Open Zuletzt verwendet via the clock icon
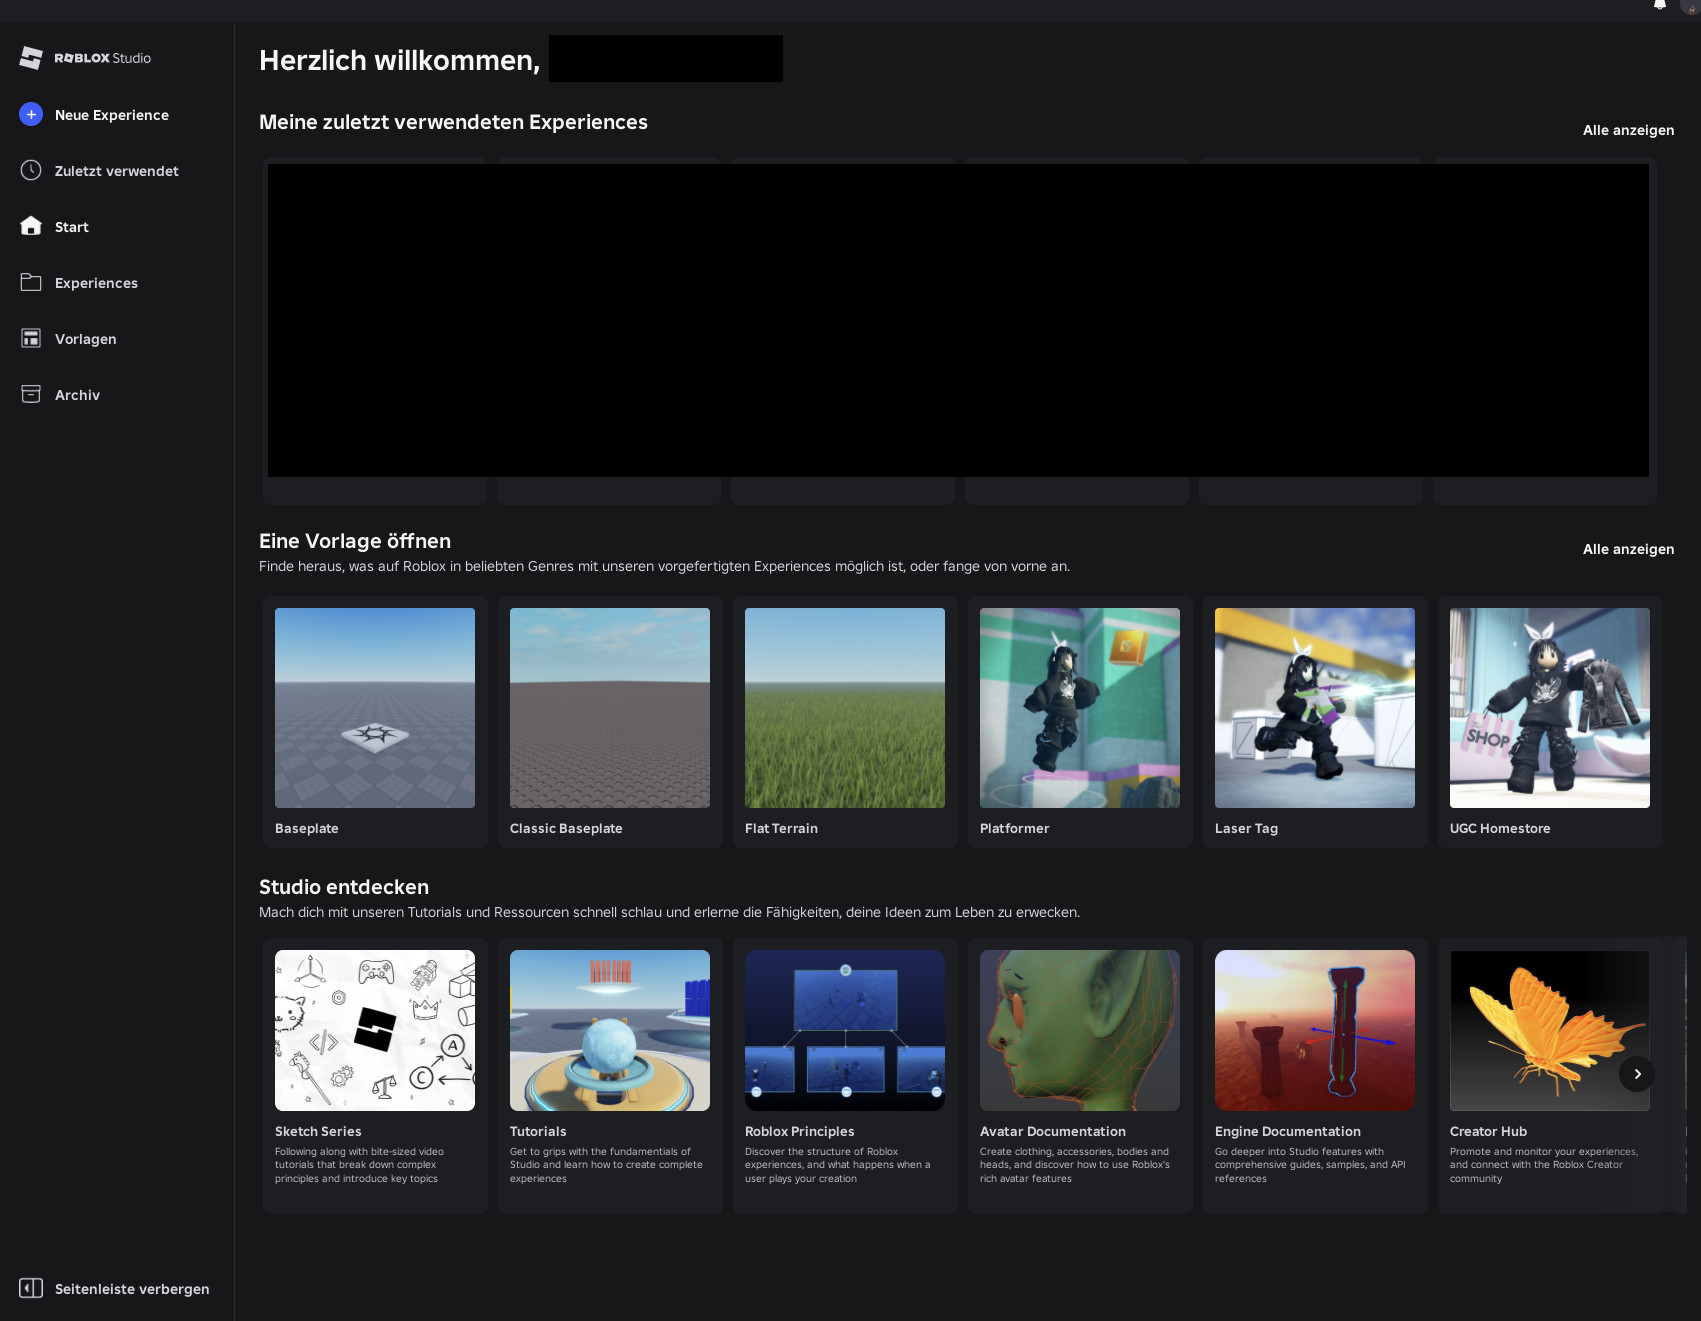Viewport: 1701px width, 1321px height. click(x=31, y=170)
